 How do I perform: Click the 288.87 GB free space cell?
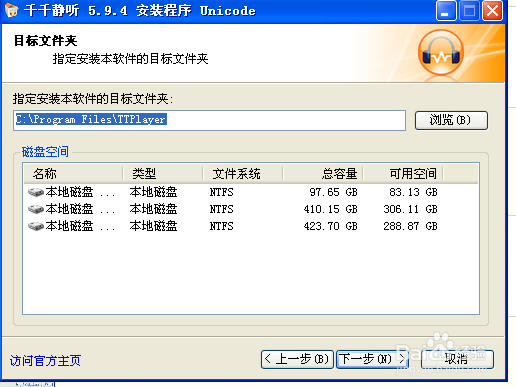point(410,226)
